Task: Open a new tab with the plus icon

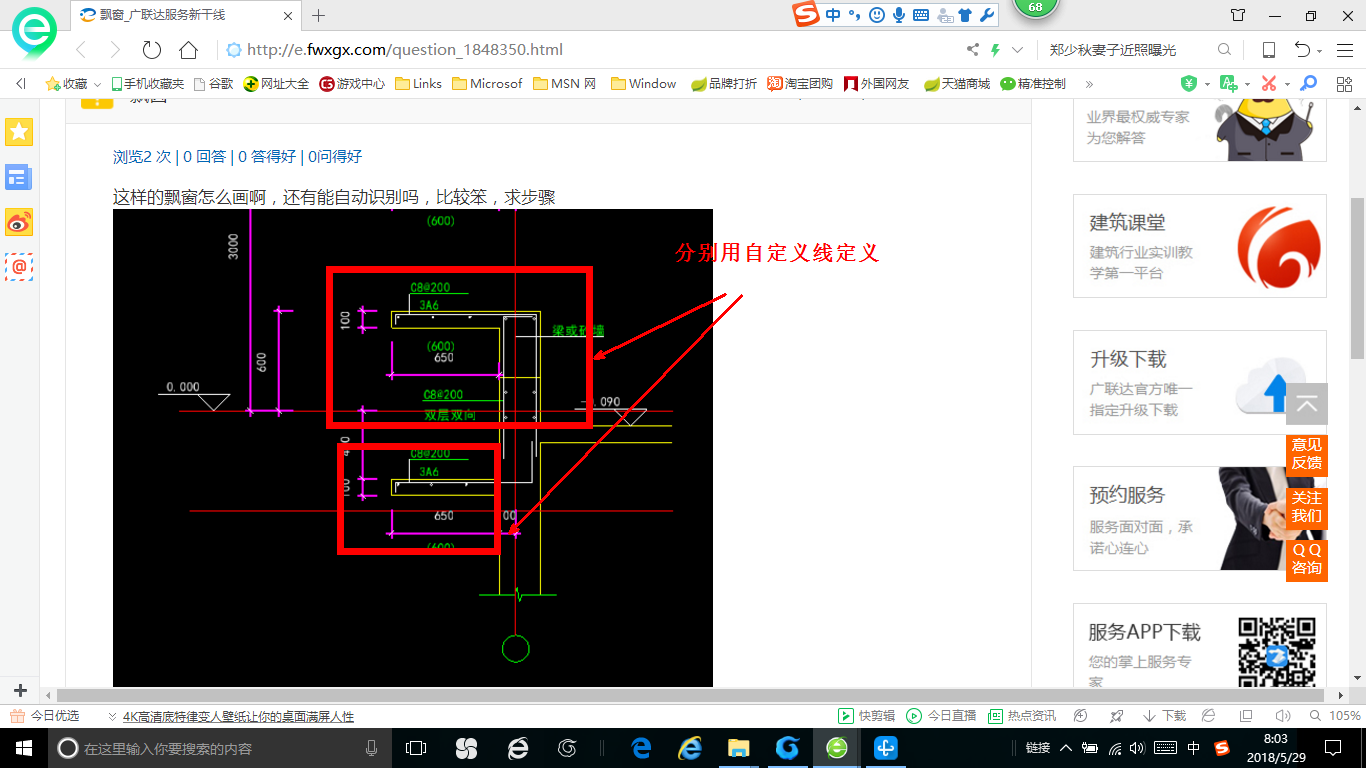Action: [319, 15]
